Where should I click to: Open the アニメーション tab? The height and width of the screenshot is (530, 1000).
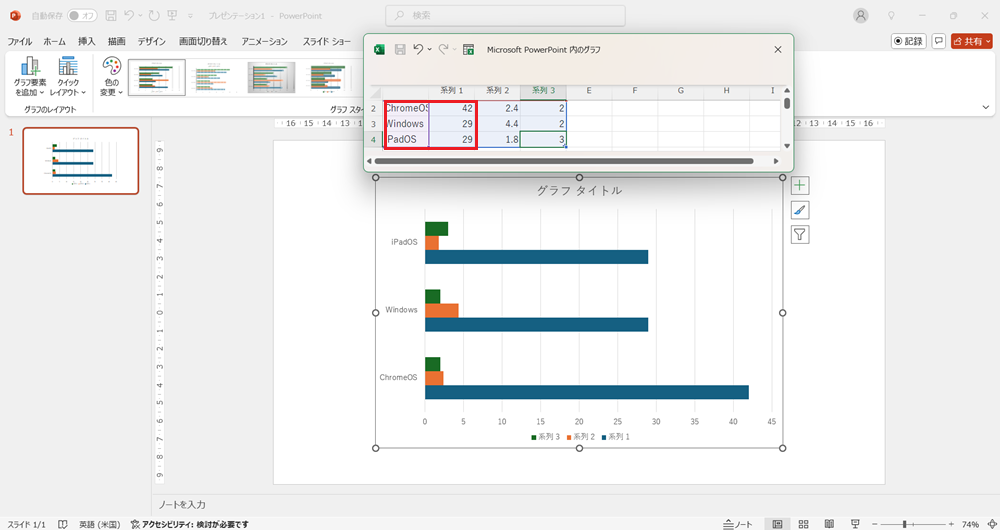[264, 41]
